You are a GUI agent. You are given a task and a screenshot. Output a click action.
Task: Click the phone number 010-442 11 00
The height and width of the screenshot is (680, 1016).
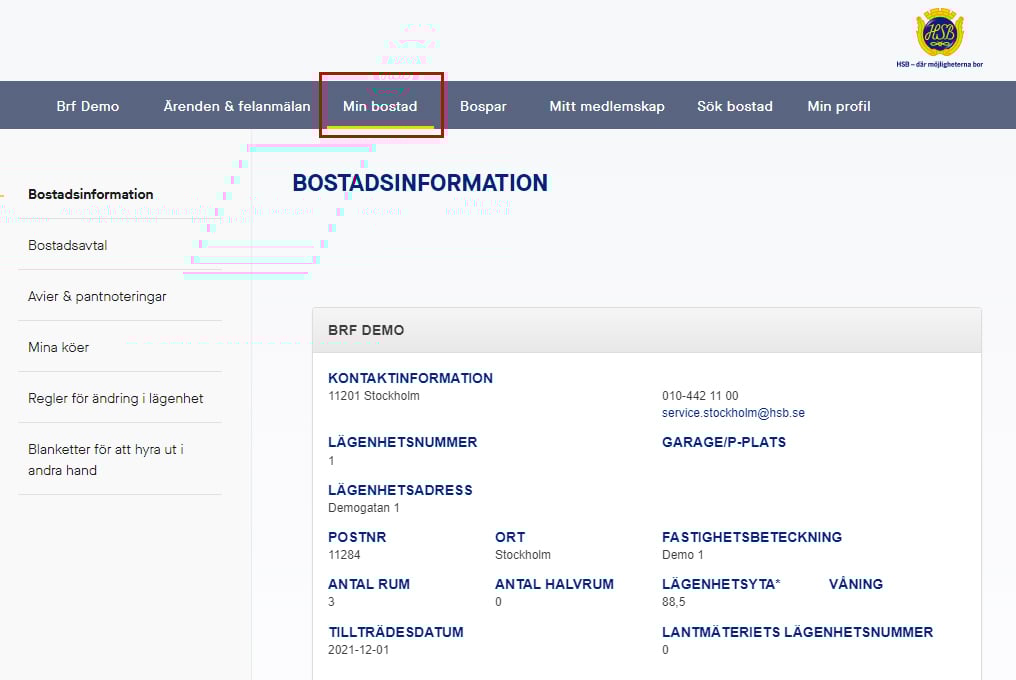click(700, 396)
